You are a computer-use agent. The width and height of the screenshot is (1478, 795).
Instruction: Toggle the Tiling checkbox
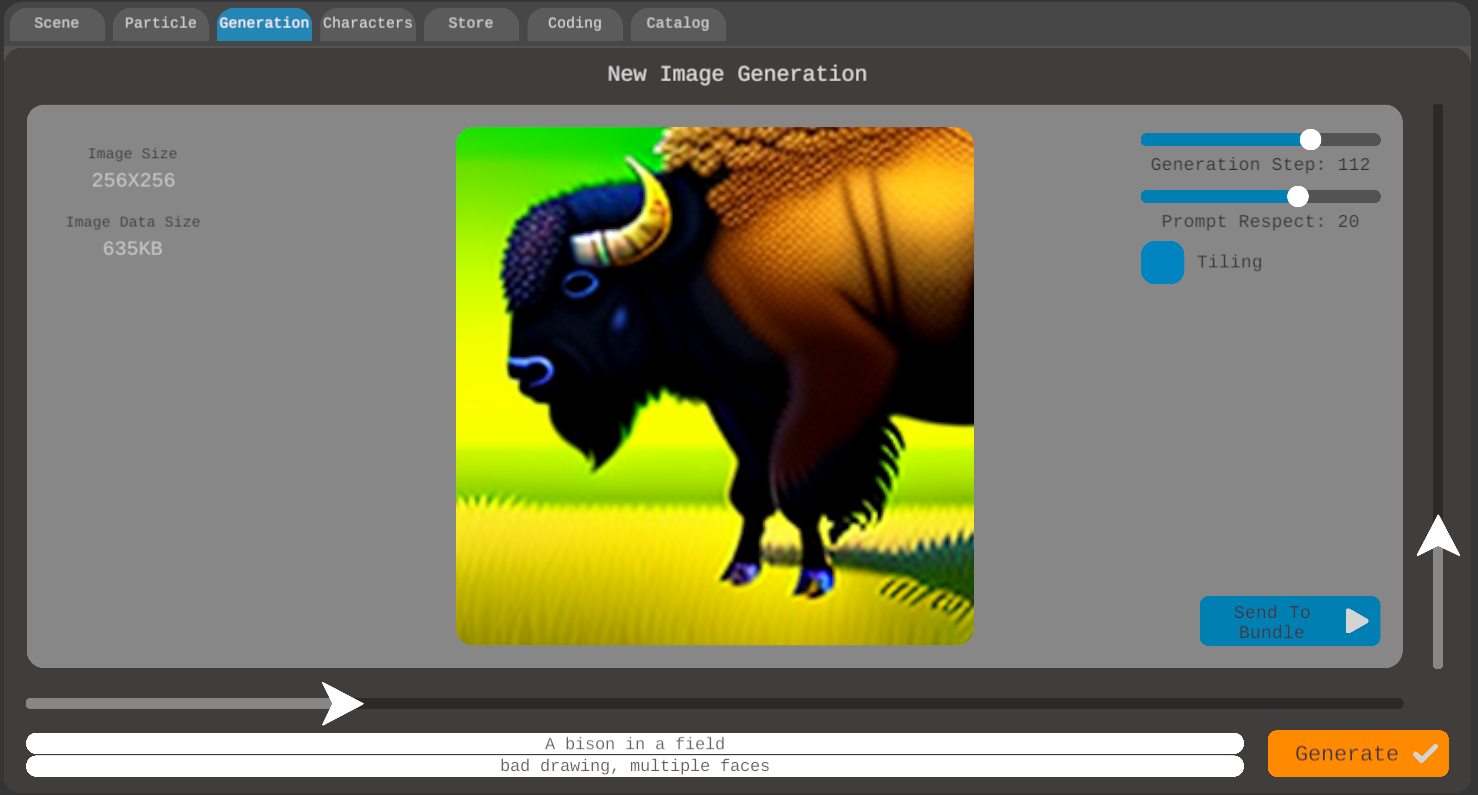point(1162,262)
